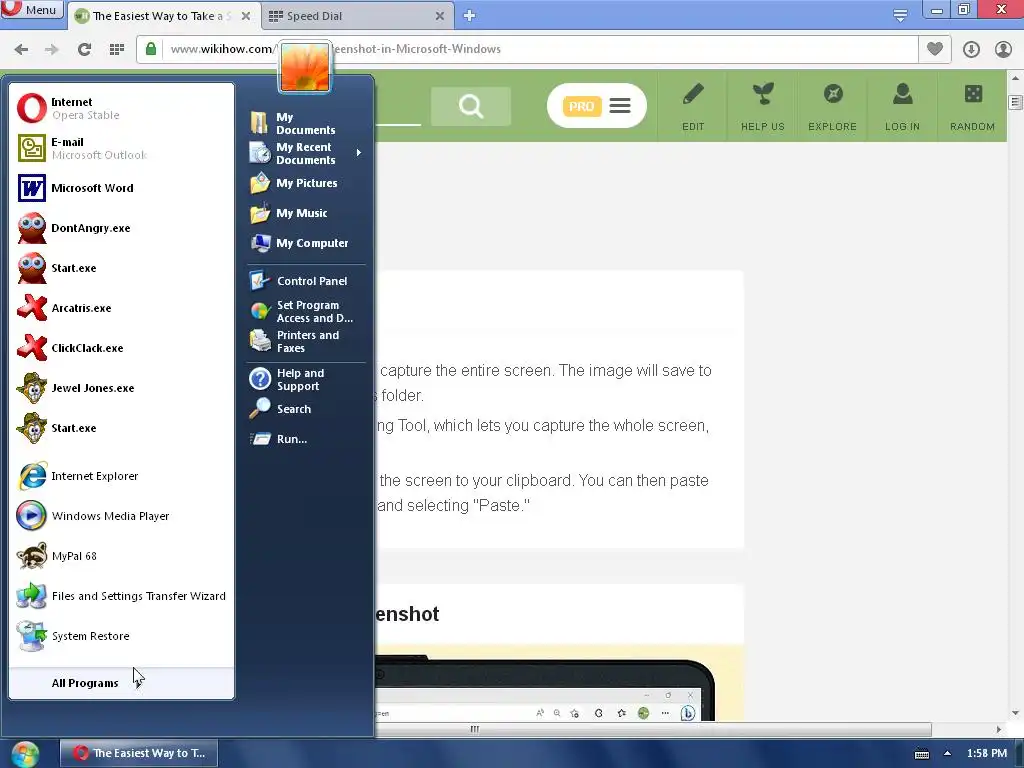This screenshot has height=768, width=1024.
Task: Open My Computer
Action: coord(306,243)
